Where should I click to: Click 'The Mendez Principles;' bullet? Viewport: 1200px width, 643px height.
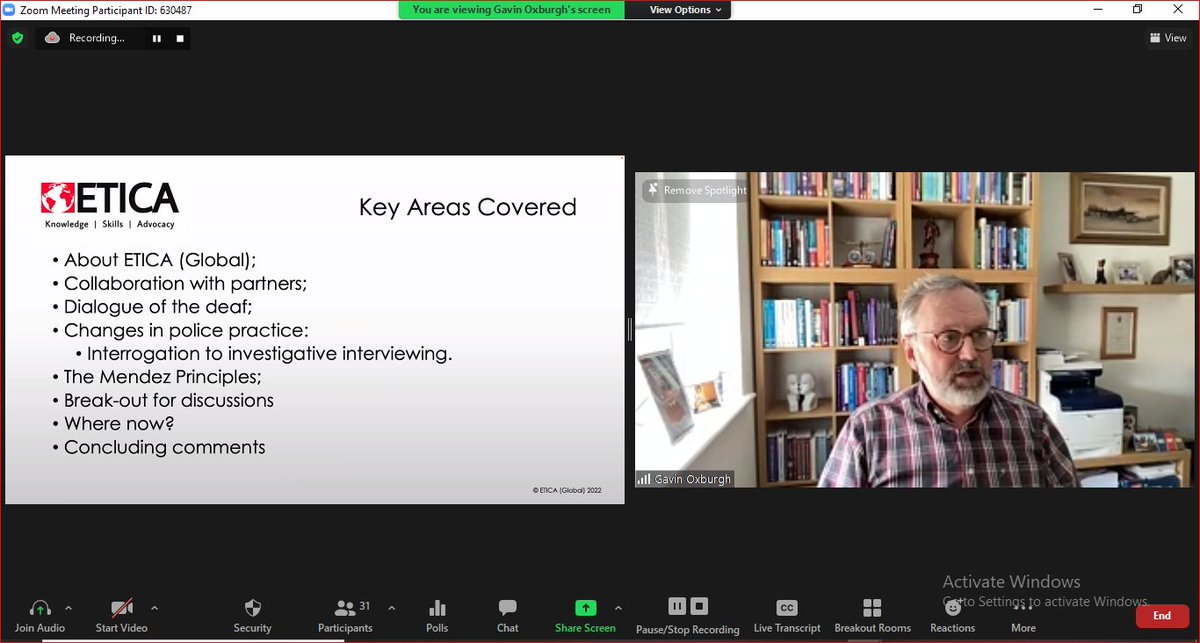click(x=163, y=377)
